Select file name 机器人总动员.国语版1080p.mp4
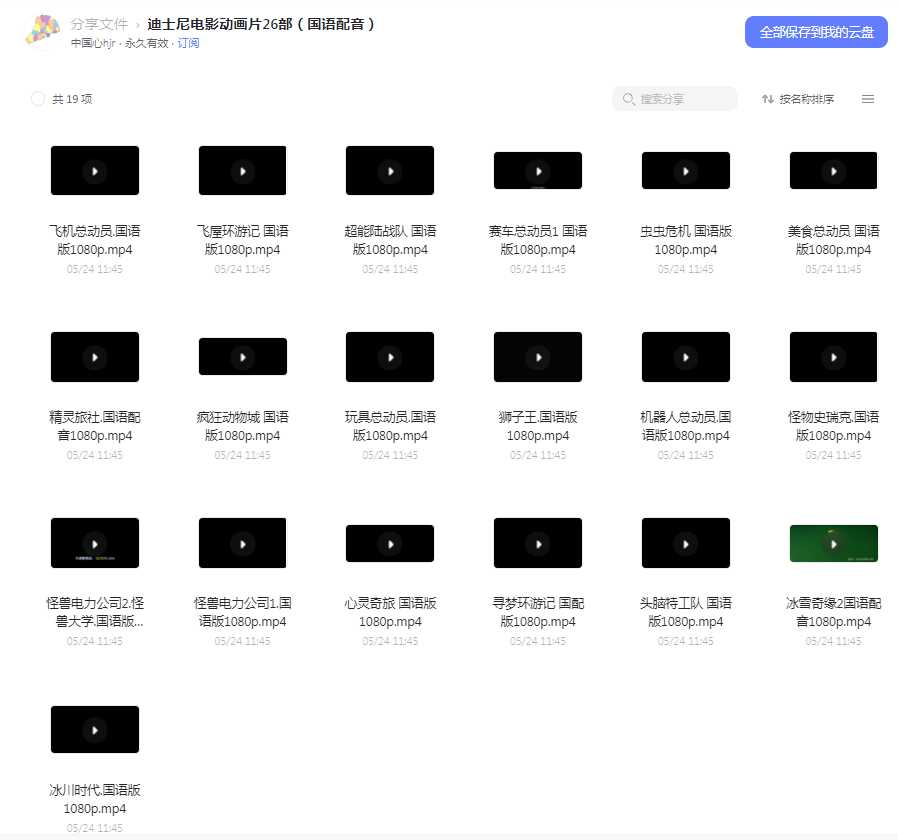The image size is (898, 840). click(686, 426)
